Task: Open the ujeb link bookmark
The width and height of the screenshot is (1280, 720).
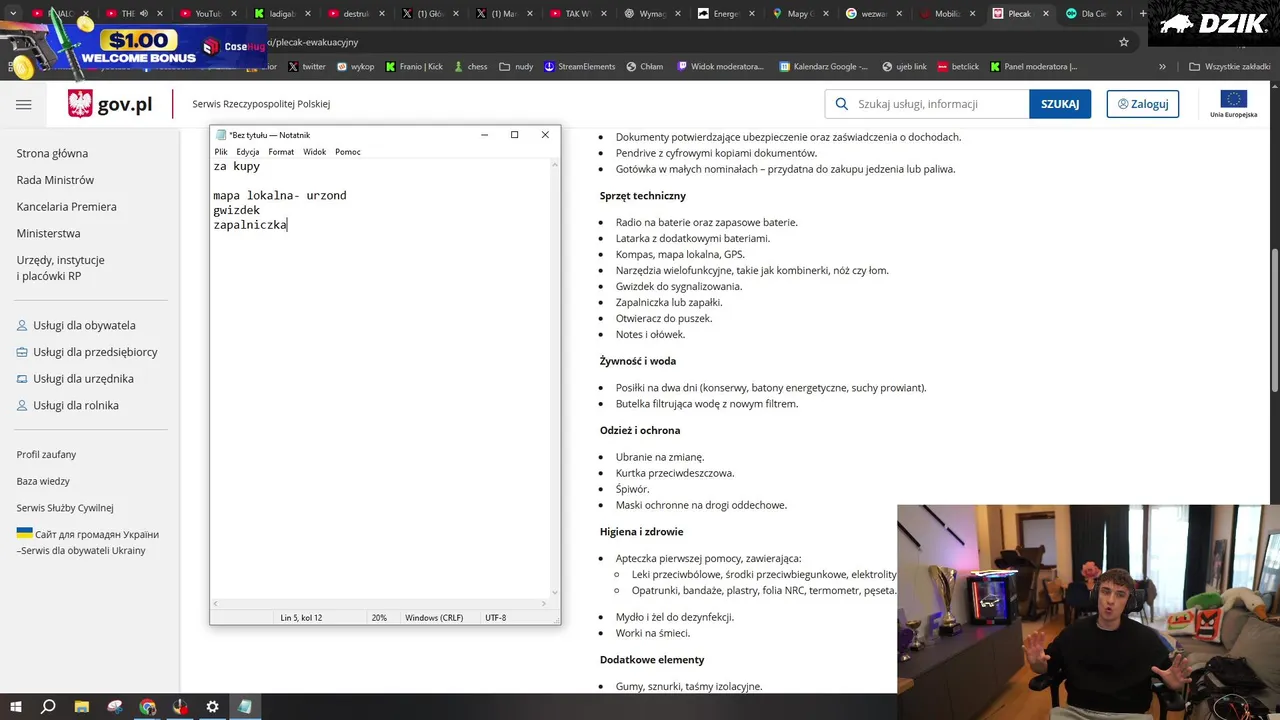Action: pos(905,67)
